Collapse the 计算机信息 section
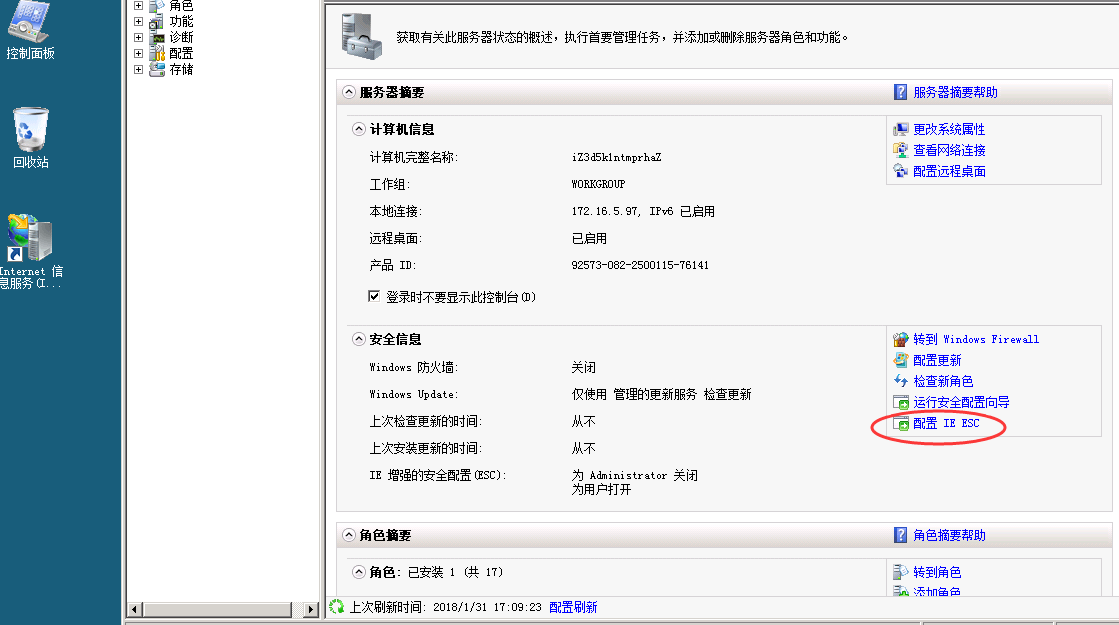This screenshot has height=625, width=1119. click(357, 129)
